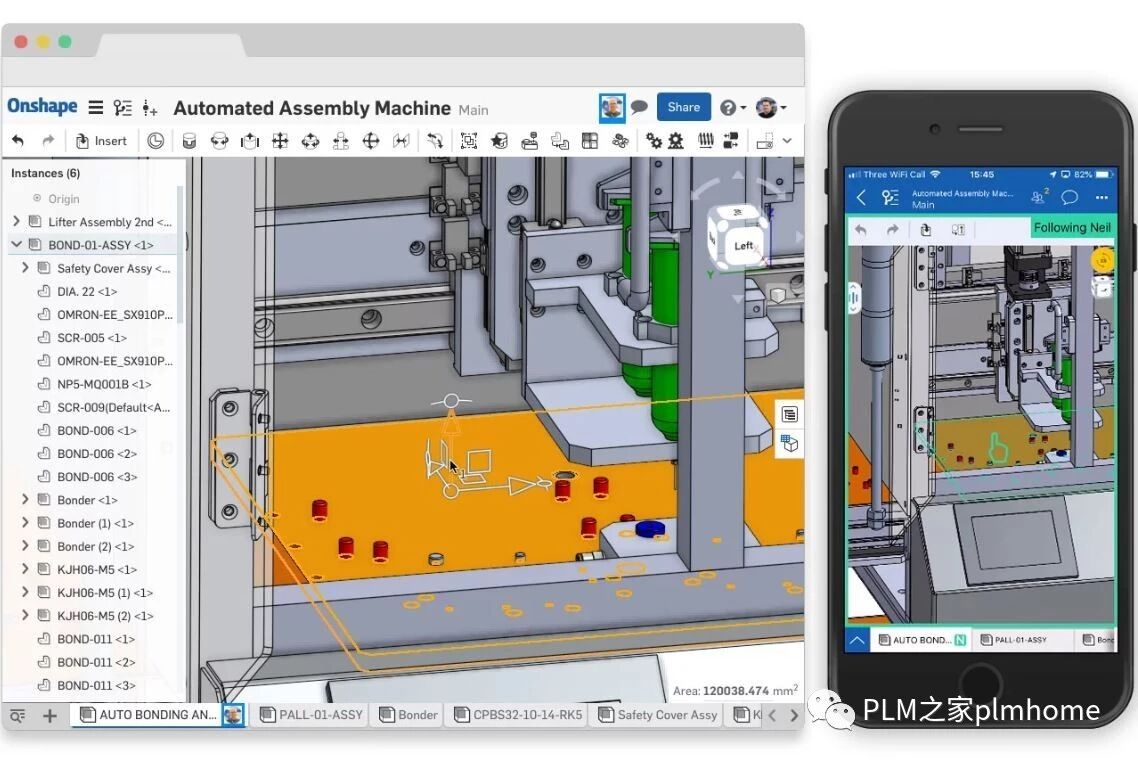Expand Bonder (2) <1> tree node
This screenshot has height=763, width=1138.
tap(25, 545)
